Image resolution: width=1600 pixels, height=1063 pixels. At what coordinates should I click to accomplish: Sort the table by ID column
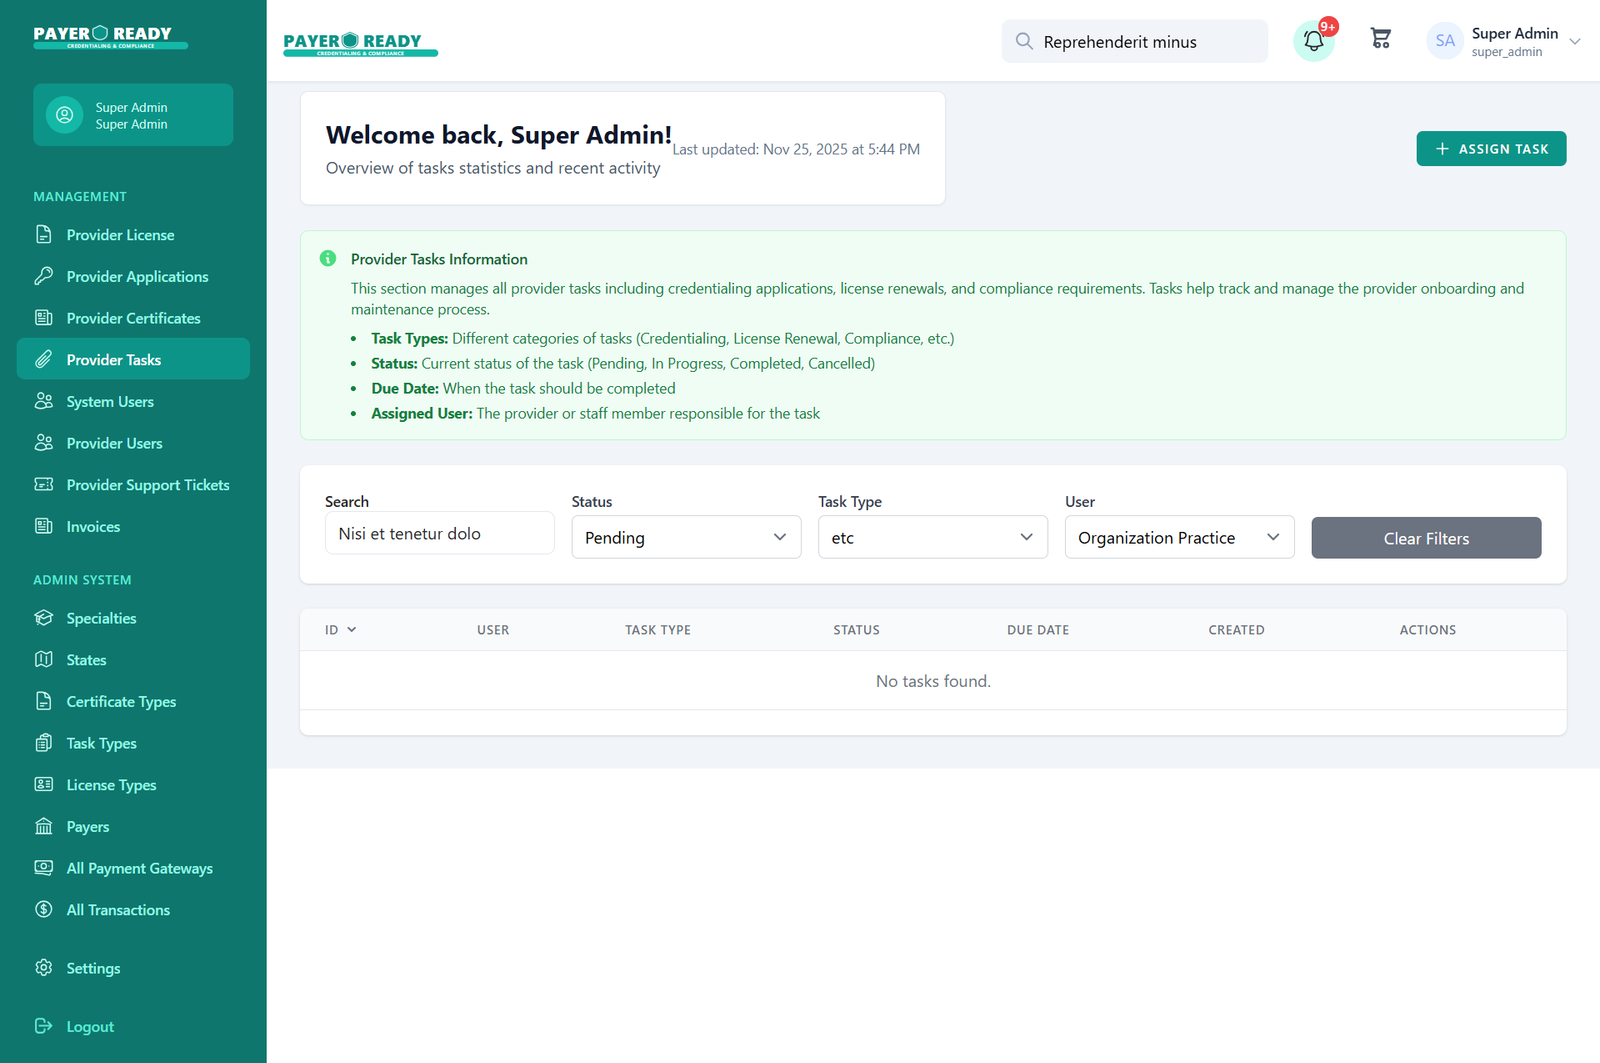click(340, 630)
